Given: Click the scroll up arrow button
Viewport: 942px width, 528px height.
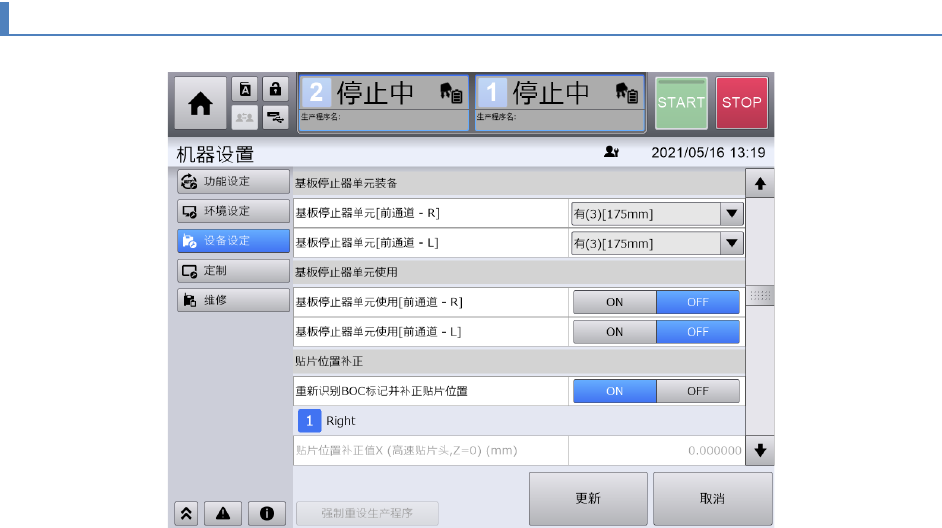Looking at the screenshot, I should point(760,184).
